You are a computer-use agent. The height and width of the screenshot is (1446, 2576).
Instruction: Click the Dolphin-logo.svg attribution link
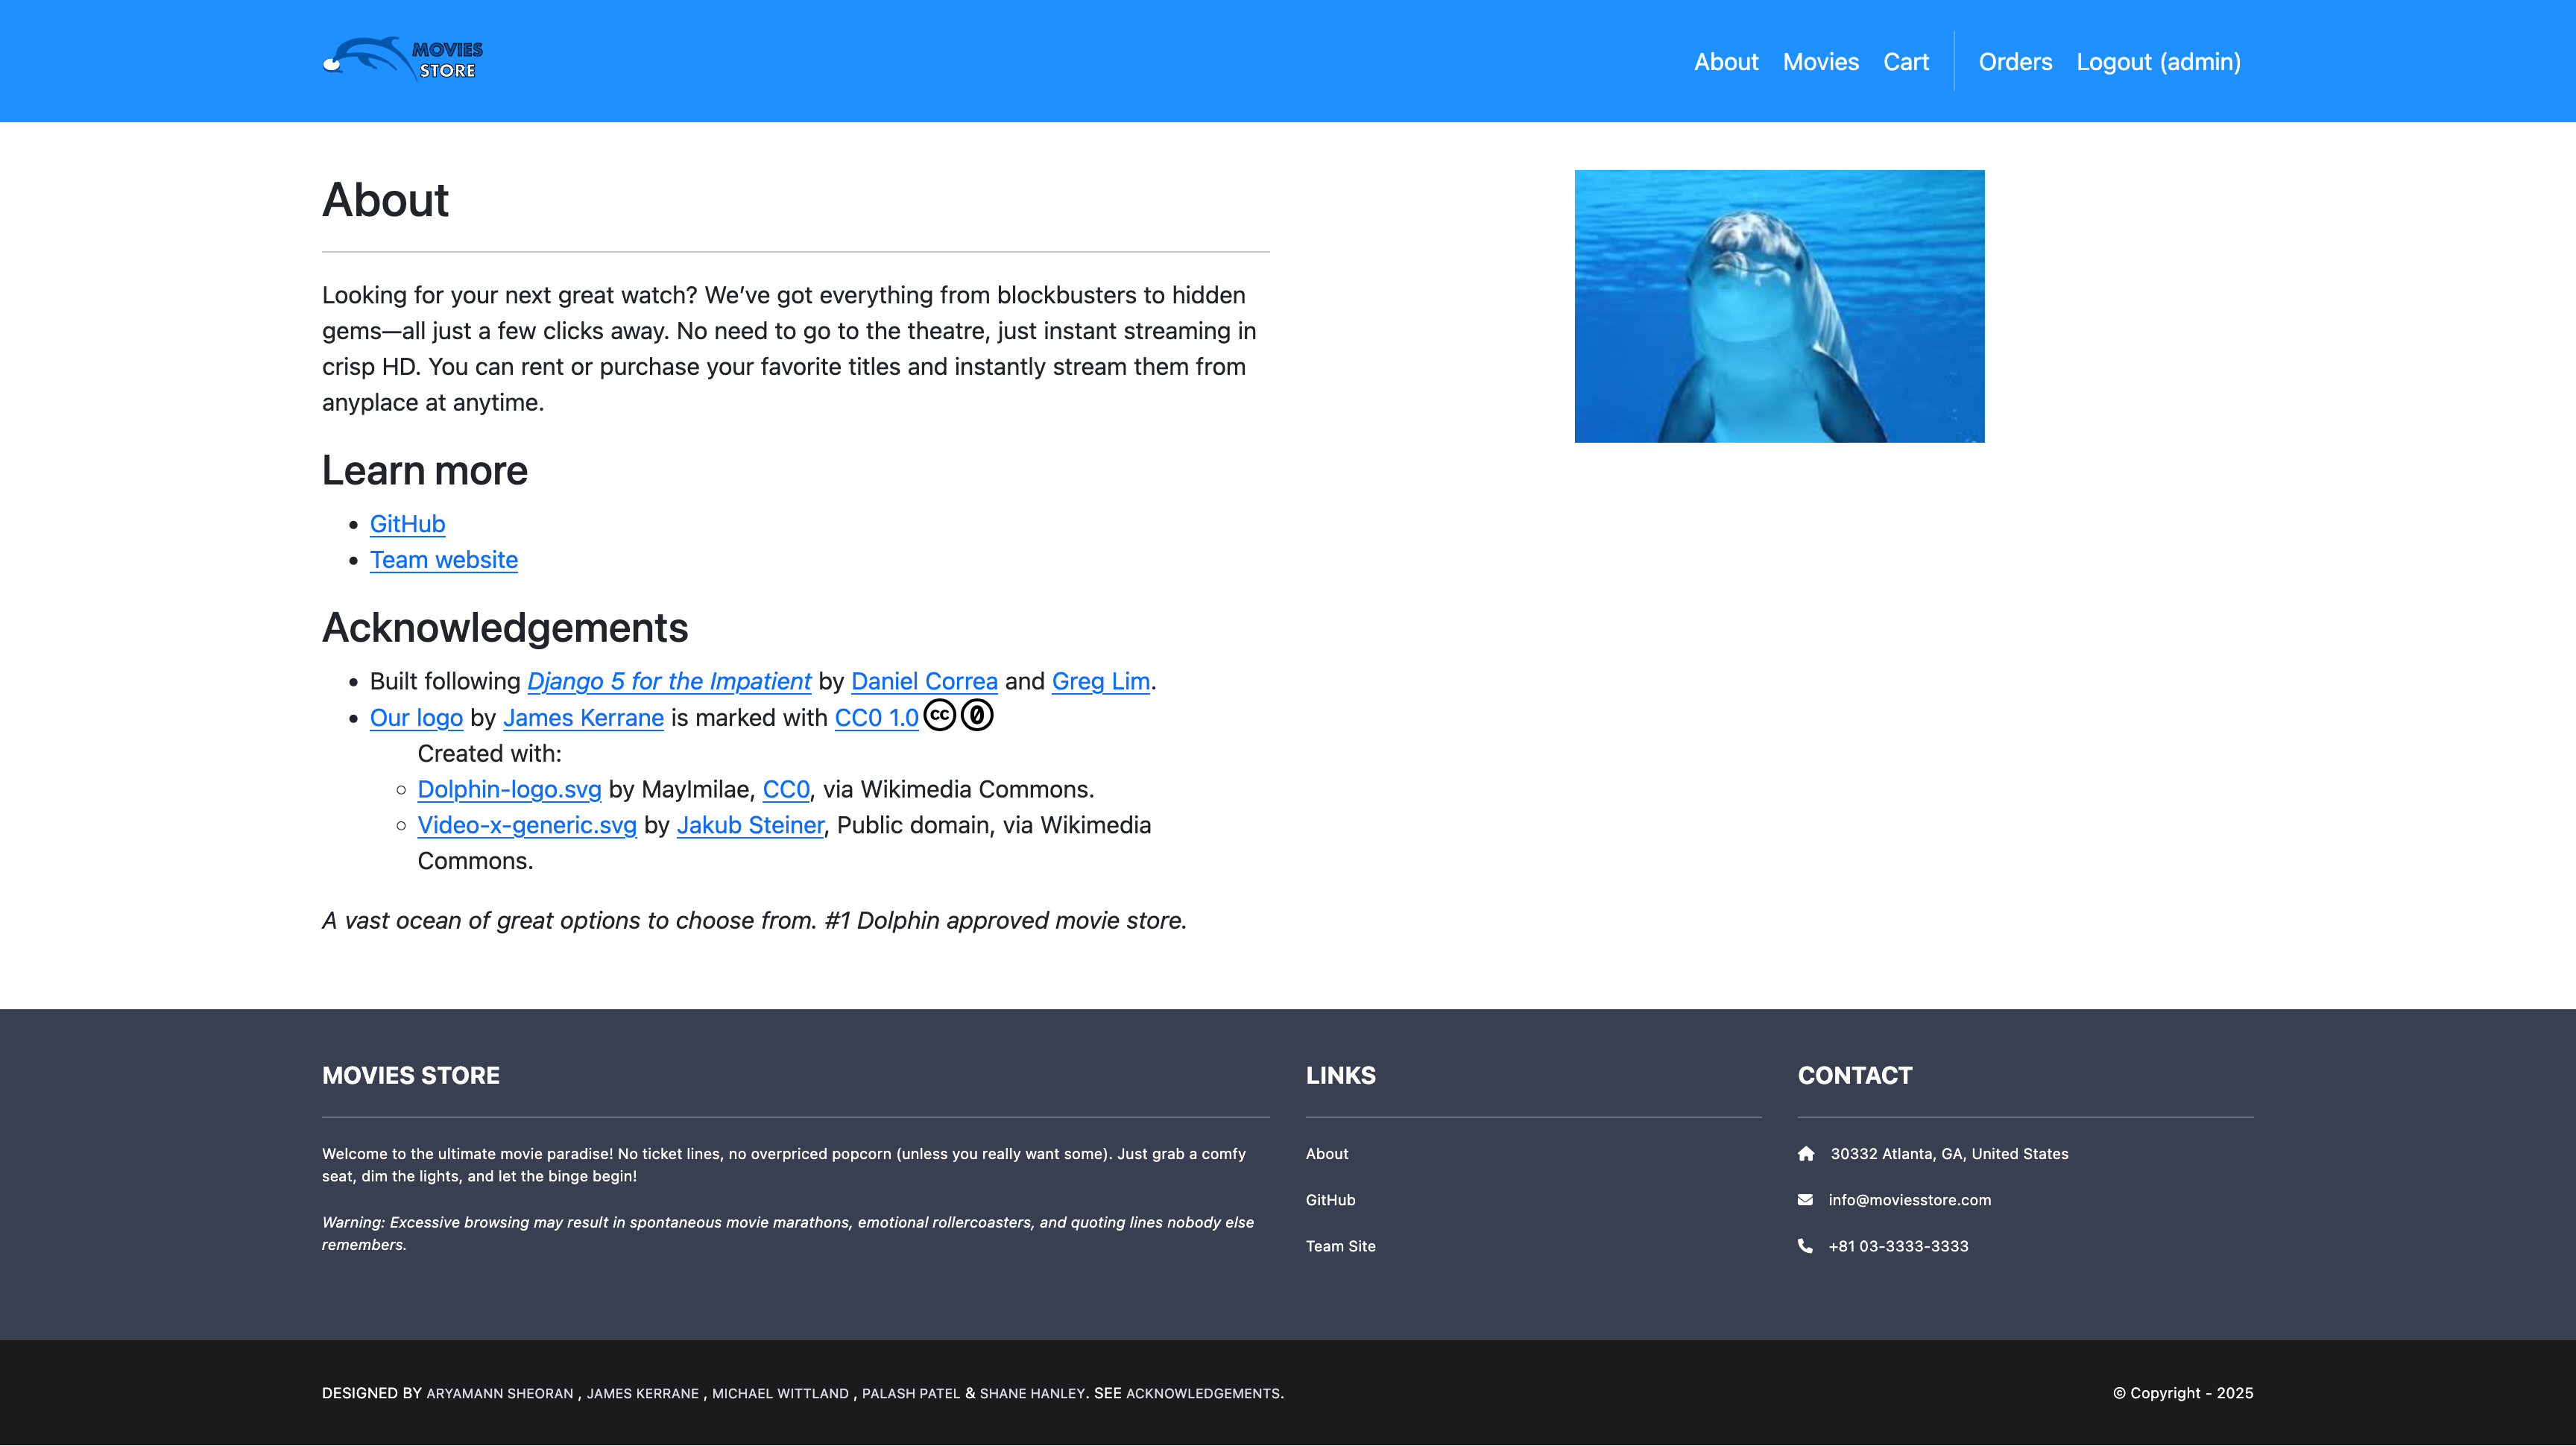point(510,789)
